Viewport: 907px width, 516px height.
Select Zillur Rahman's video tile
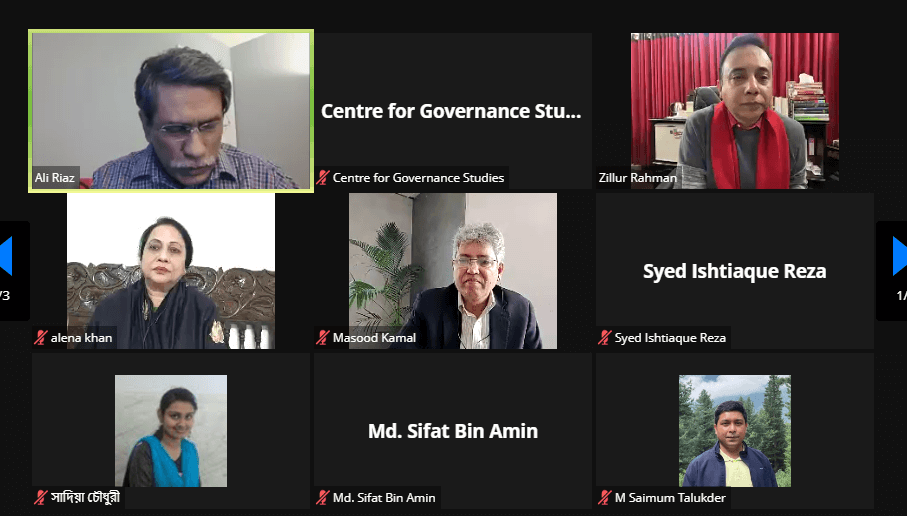735,110
